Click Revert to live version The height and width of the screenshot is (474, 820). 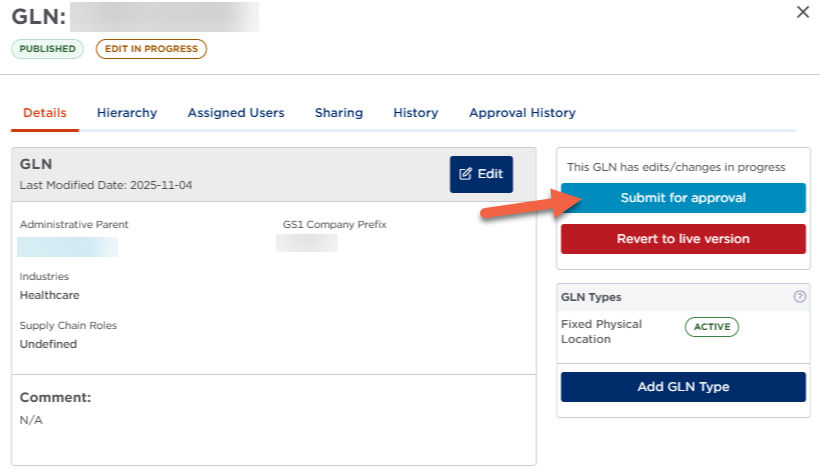[x=683, y=239]
